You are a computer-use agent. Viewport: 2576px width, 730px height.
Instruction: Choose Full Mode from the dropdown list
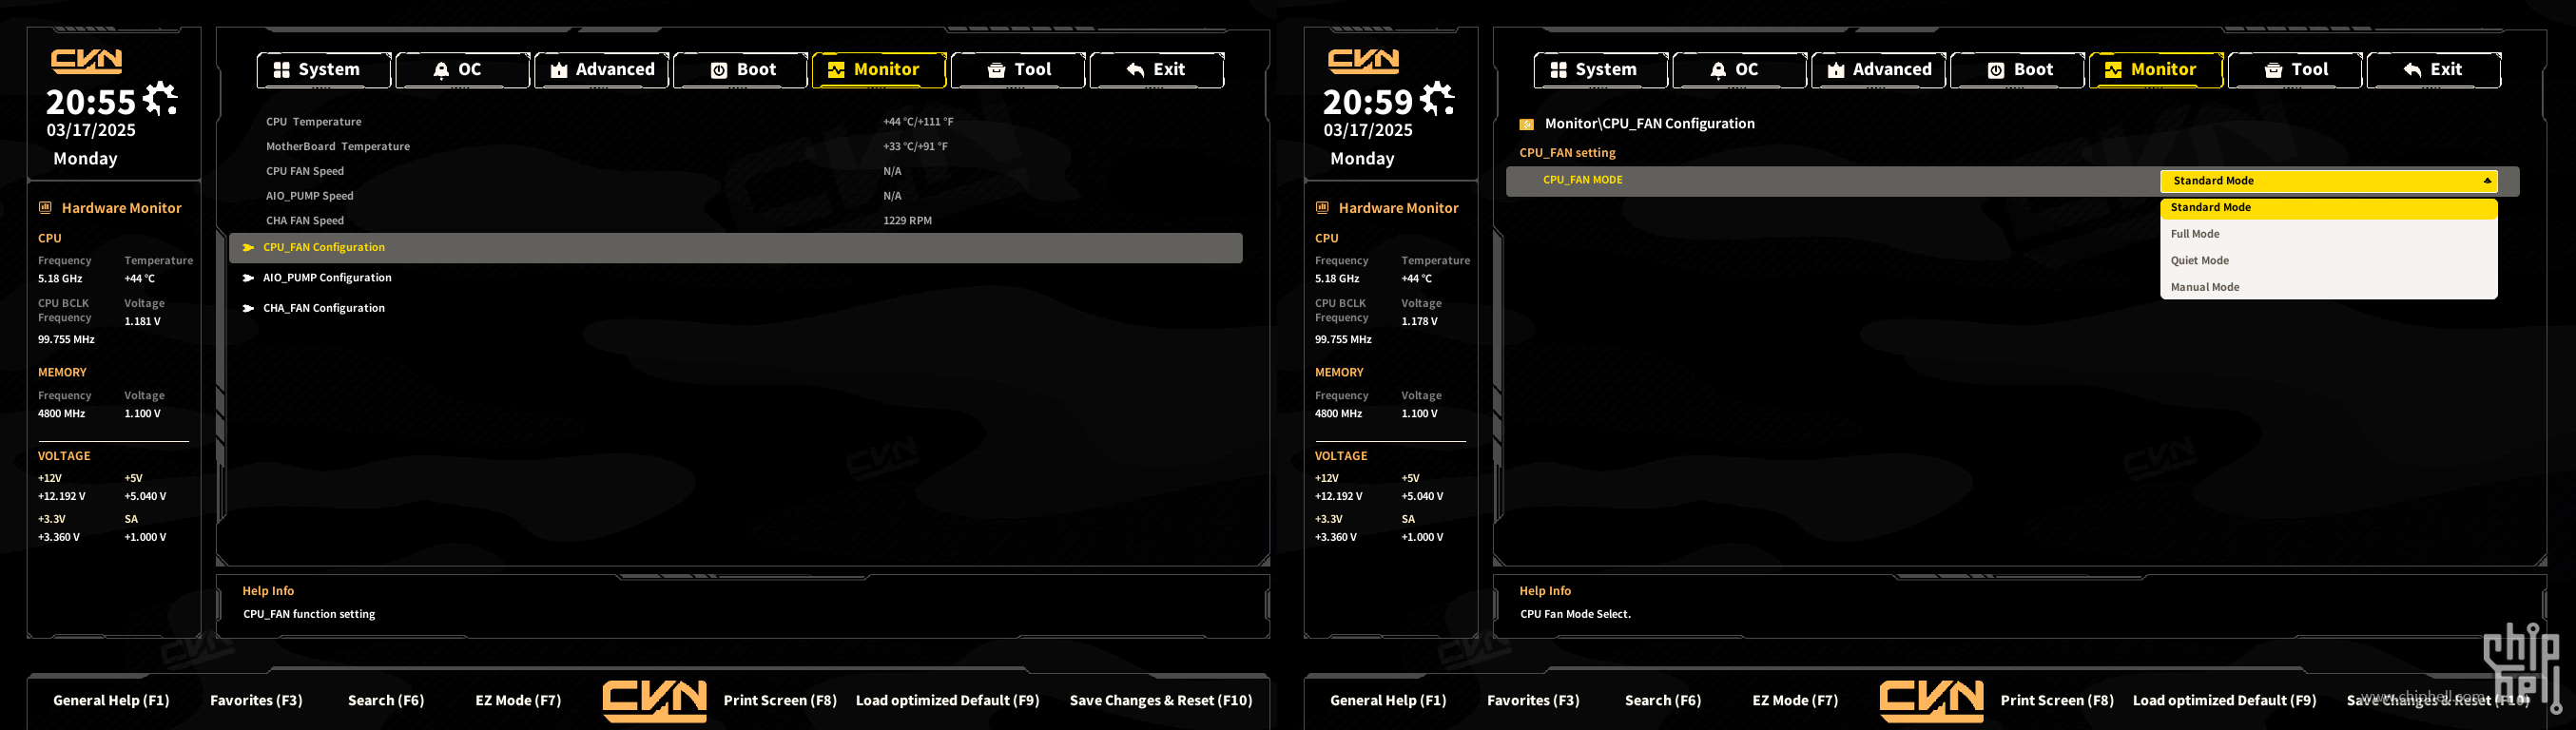coord(2329,234)
